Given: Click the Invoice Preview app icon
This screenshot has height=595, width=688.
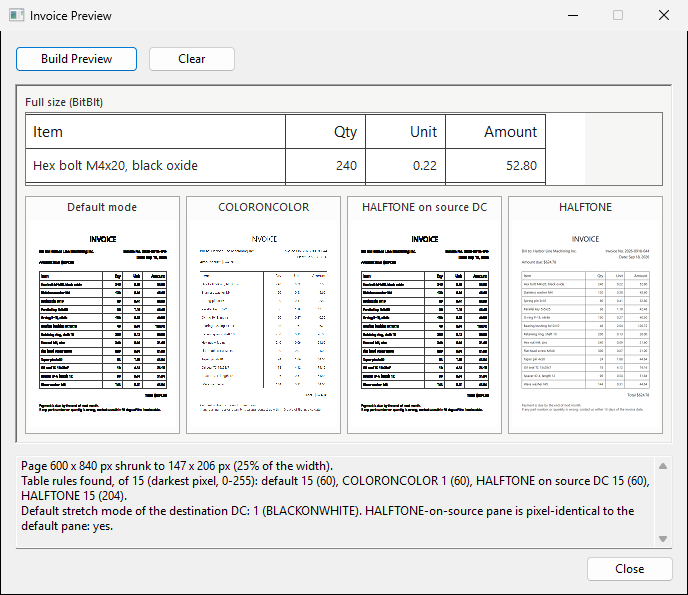Looking at the screenshot, I should pos(16,15).
